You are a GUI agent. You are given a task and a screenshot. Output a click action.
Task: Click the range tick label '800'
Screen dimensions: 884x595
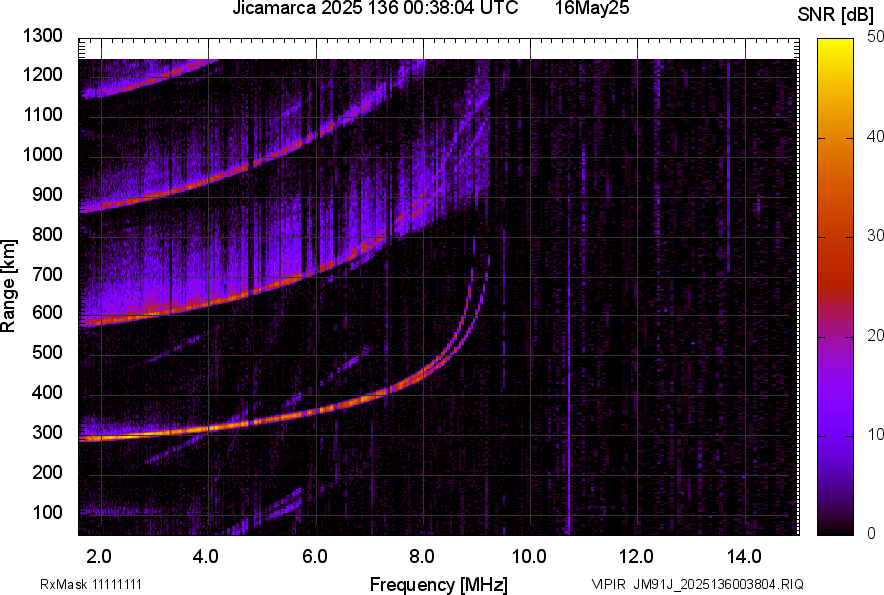(x=47, y=233)
